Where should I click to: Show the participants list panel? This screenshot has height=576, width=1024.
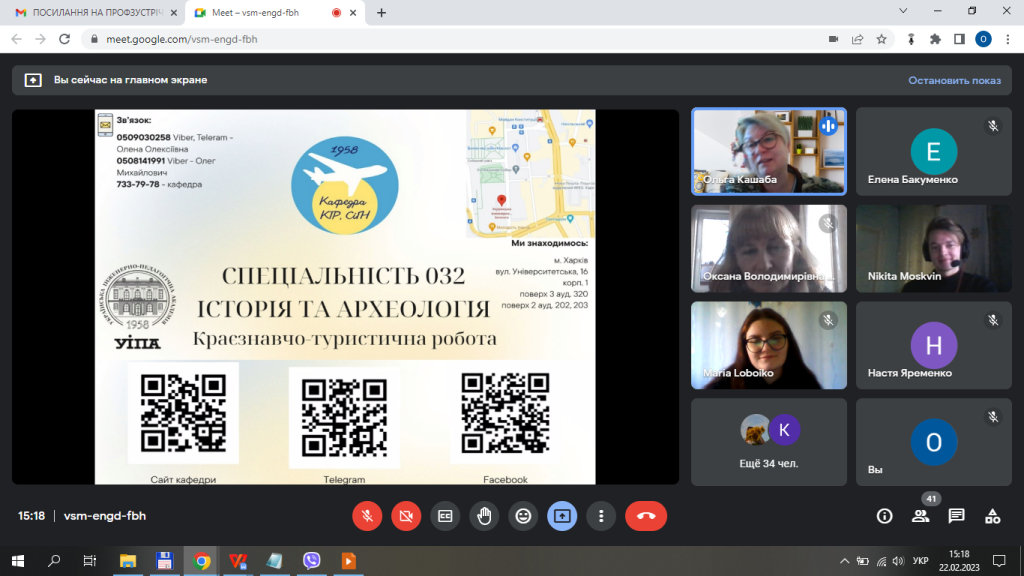pyautogui.click(x=921, y=516)
